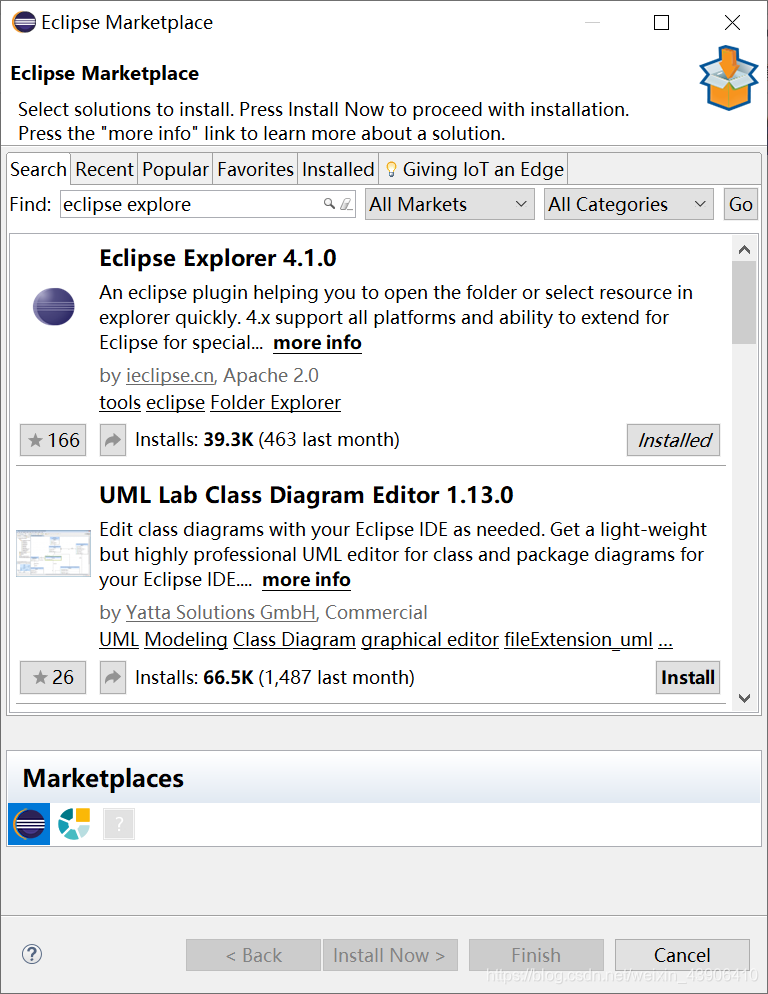768x994 pixels.
Task: Click the Eclipse Explorer plugin logo
Action: (x=54, y=306)
